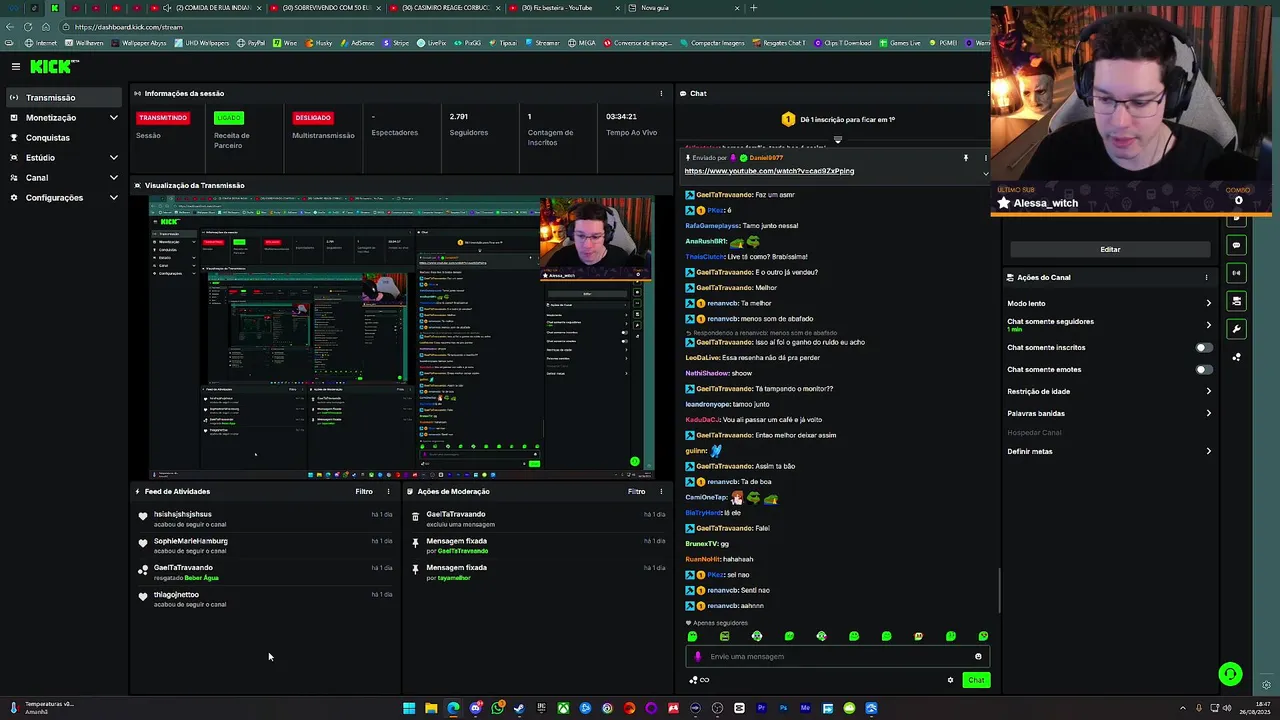Click the Editar button
The image size is (1280, 720).
click(x=1110, y=249)
